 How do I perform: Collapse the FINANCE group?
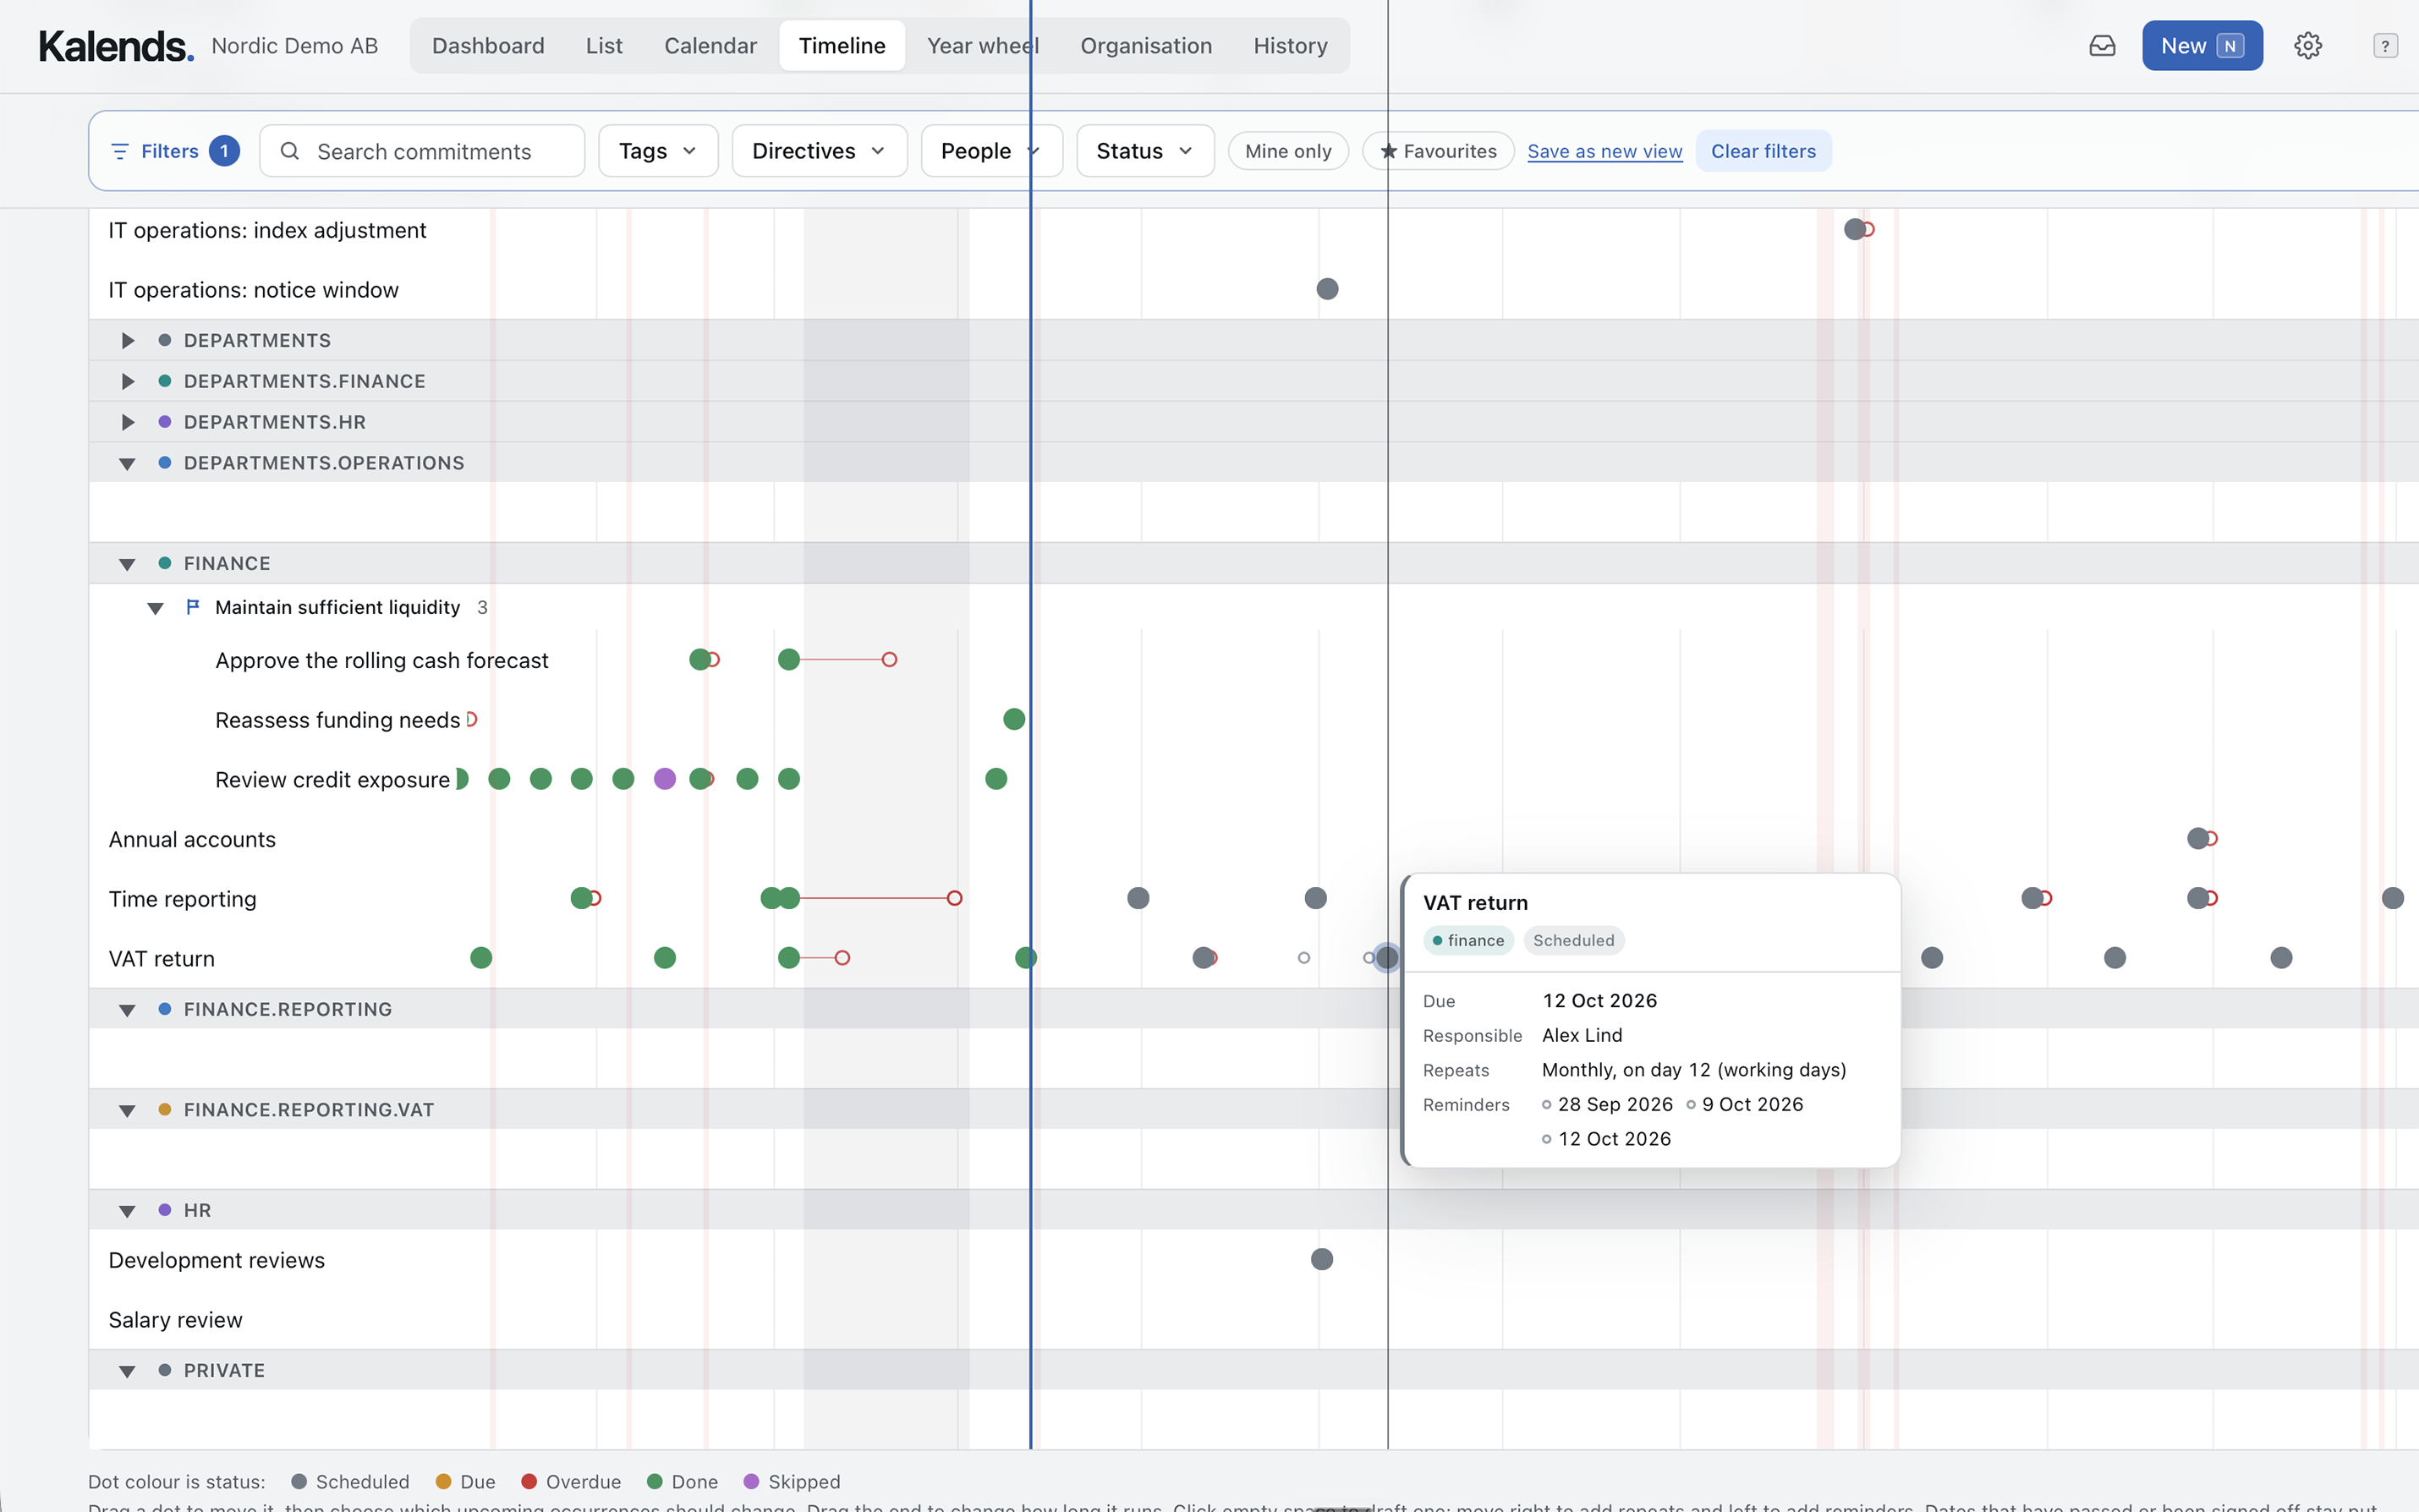127,564
